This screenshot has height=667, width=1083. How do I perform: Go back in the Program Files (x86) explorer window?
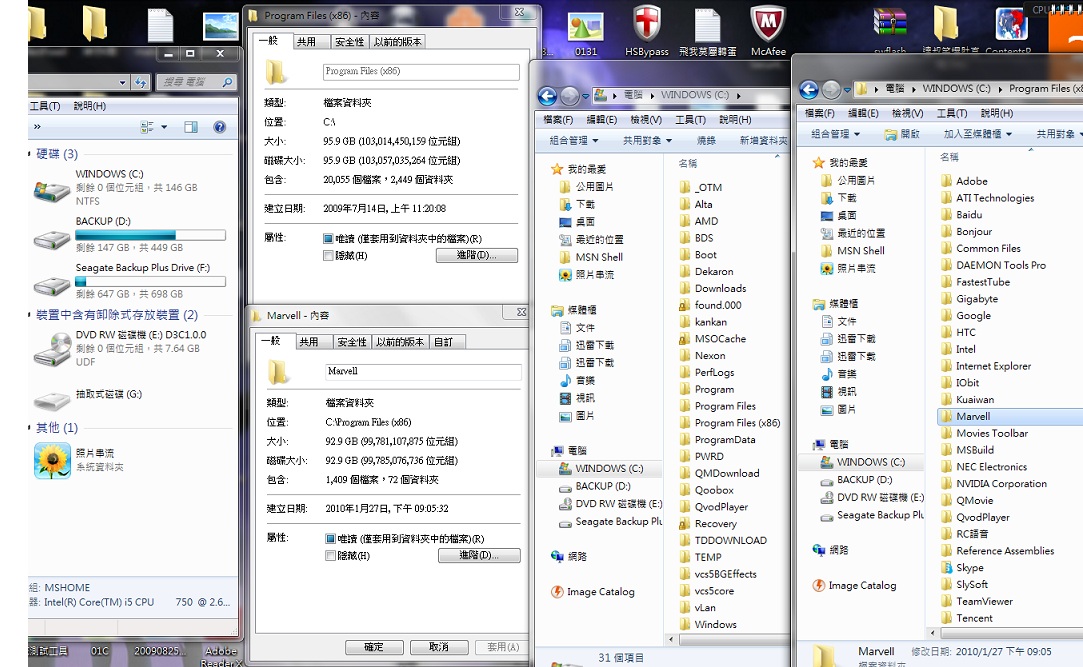809,90
